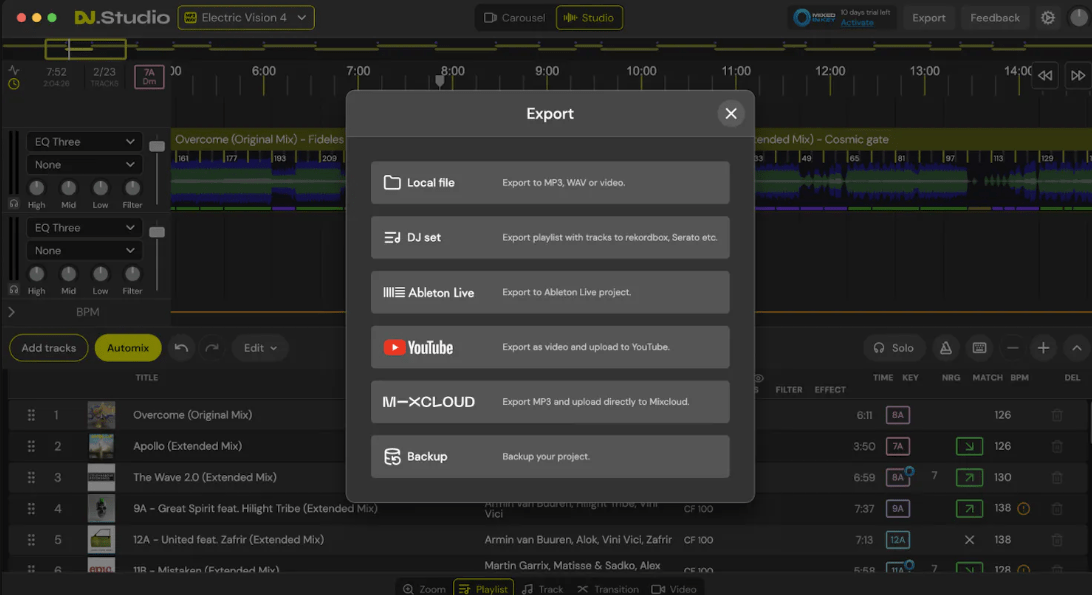
Task: Close the Export dialog
Action: pos(731,114)
